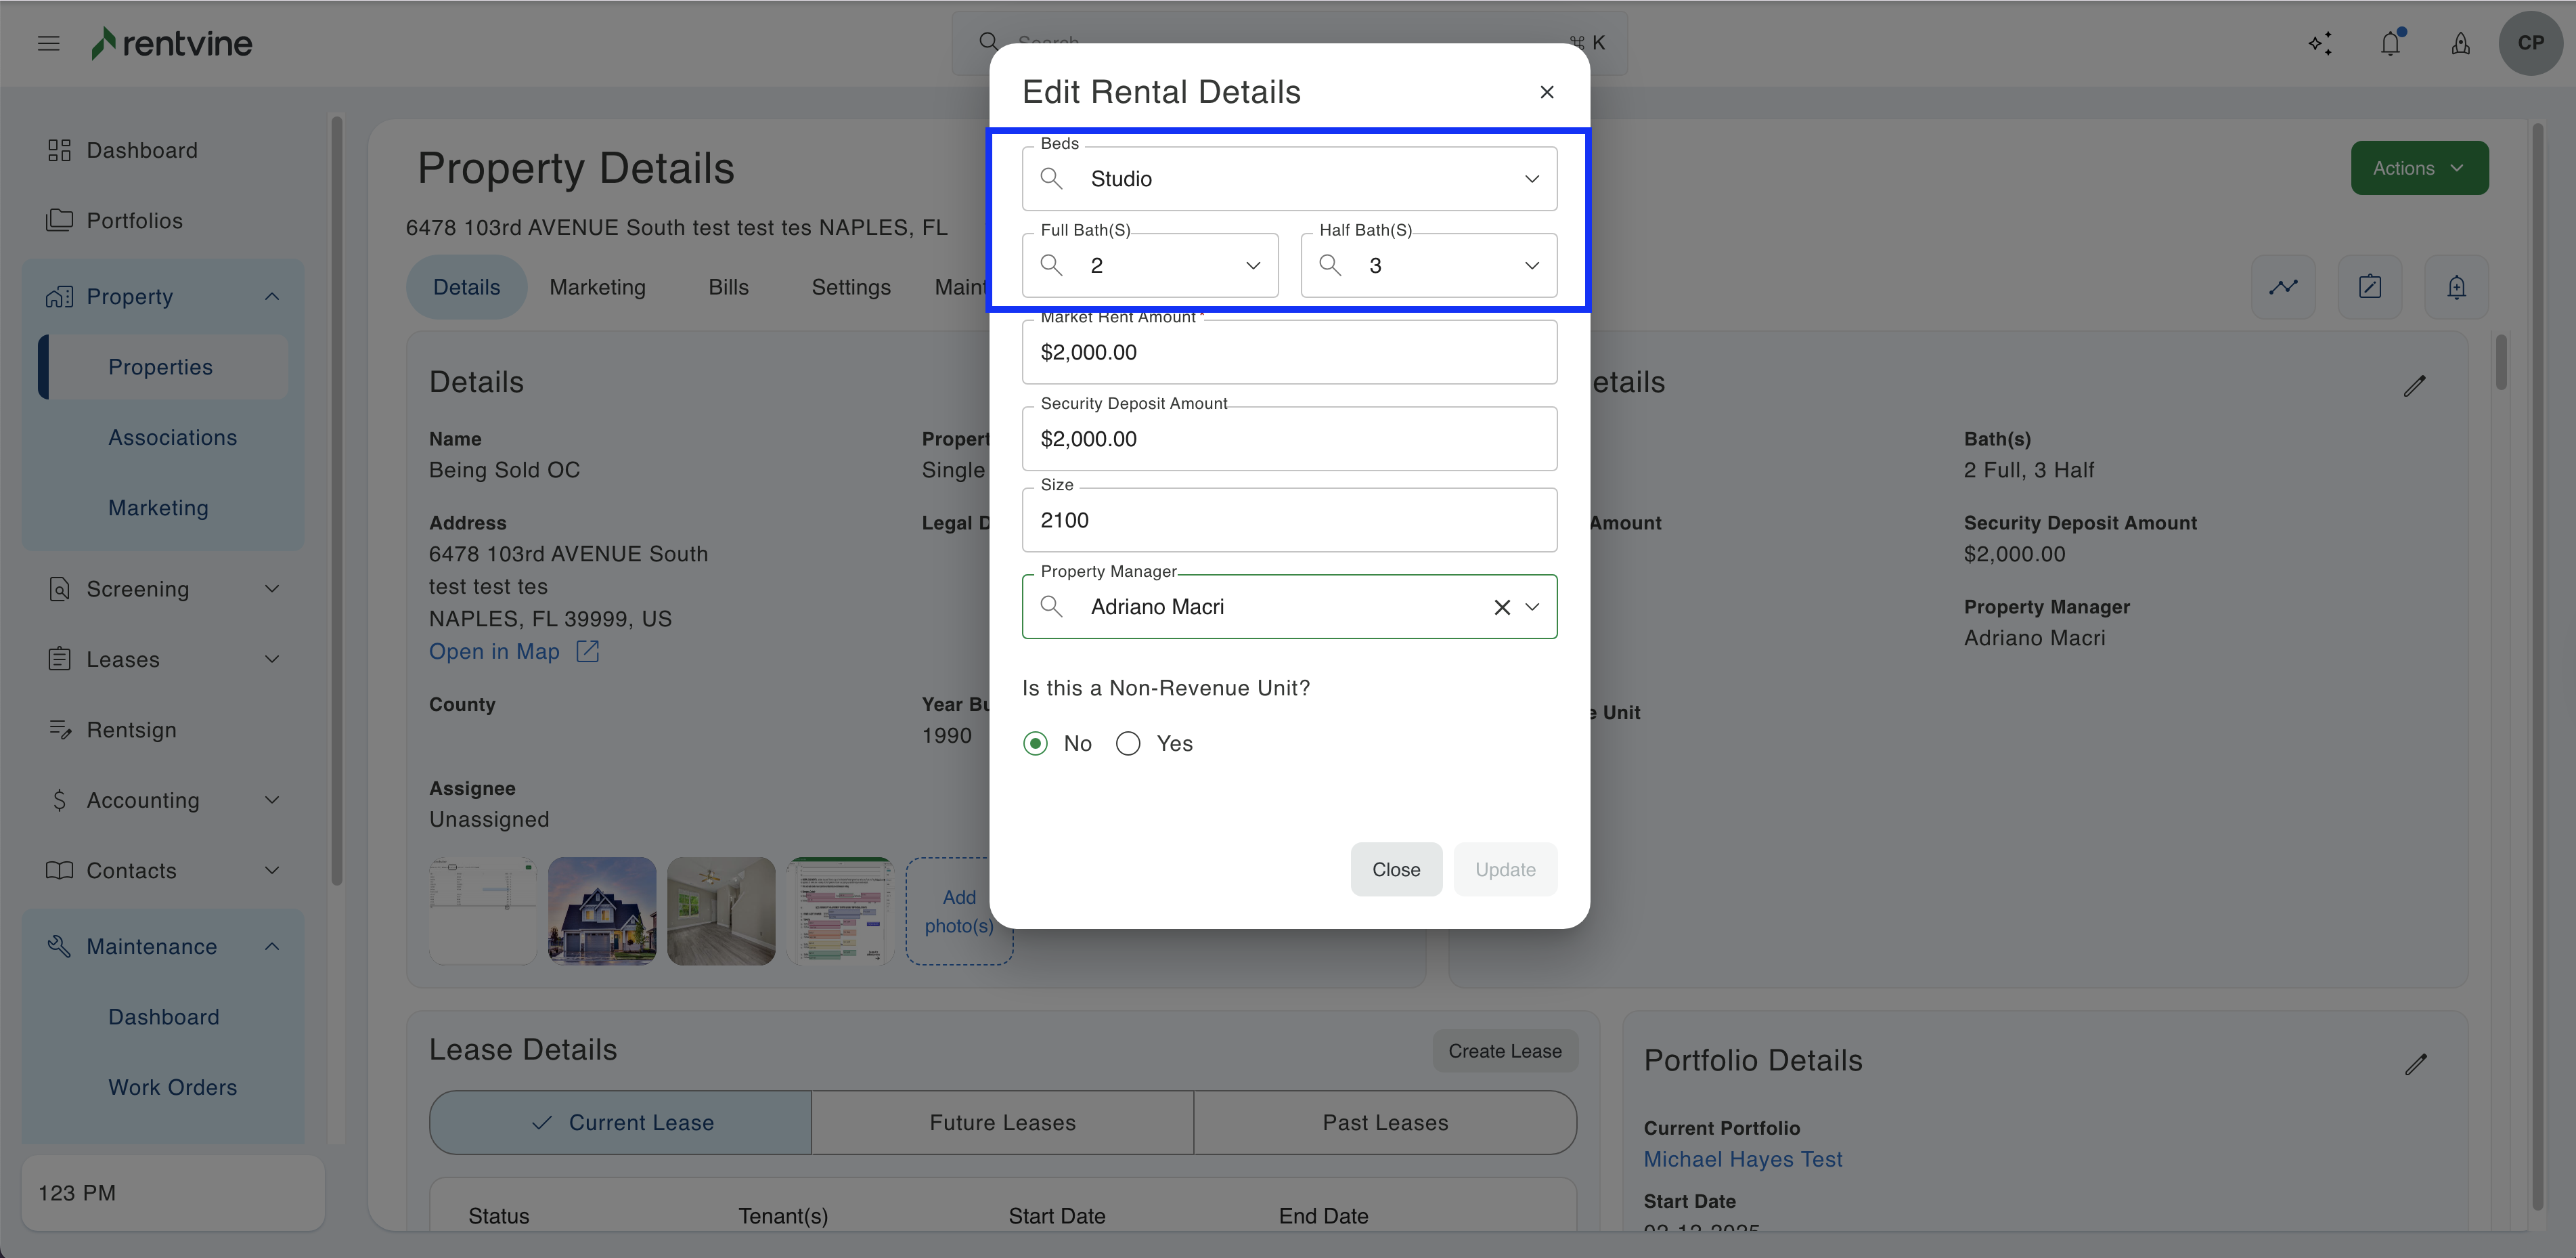This screenshot has height=1258, width=2576.
Task: Select Yes for Non-Revenue Unit
Action: pos(1128,743)
